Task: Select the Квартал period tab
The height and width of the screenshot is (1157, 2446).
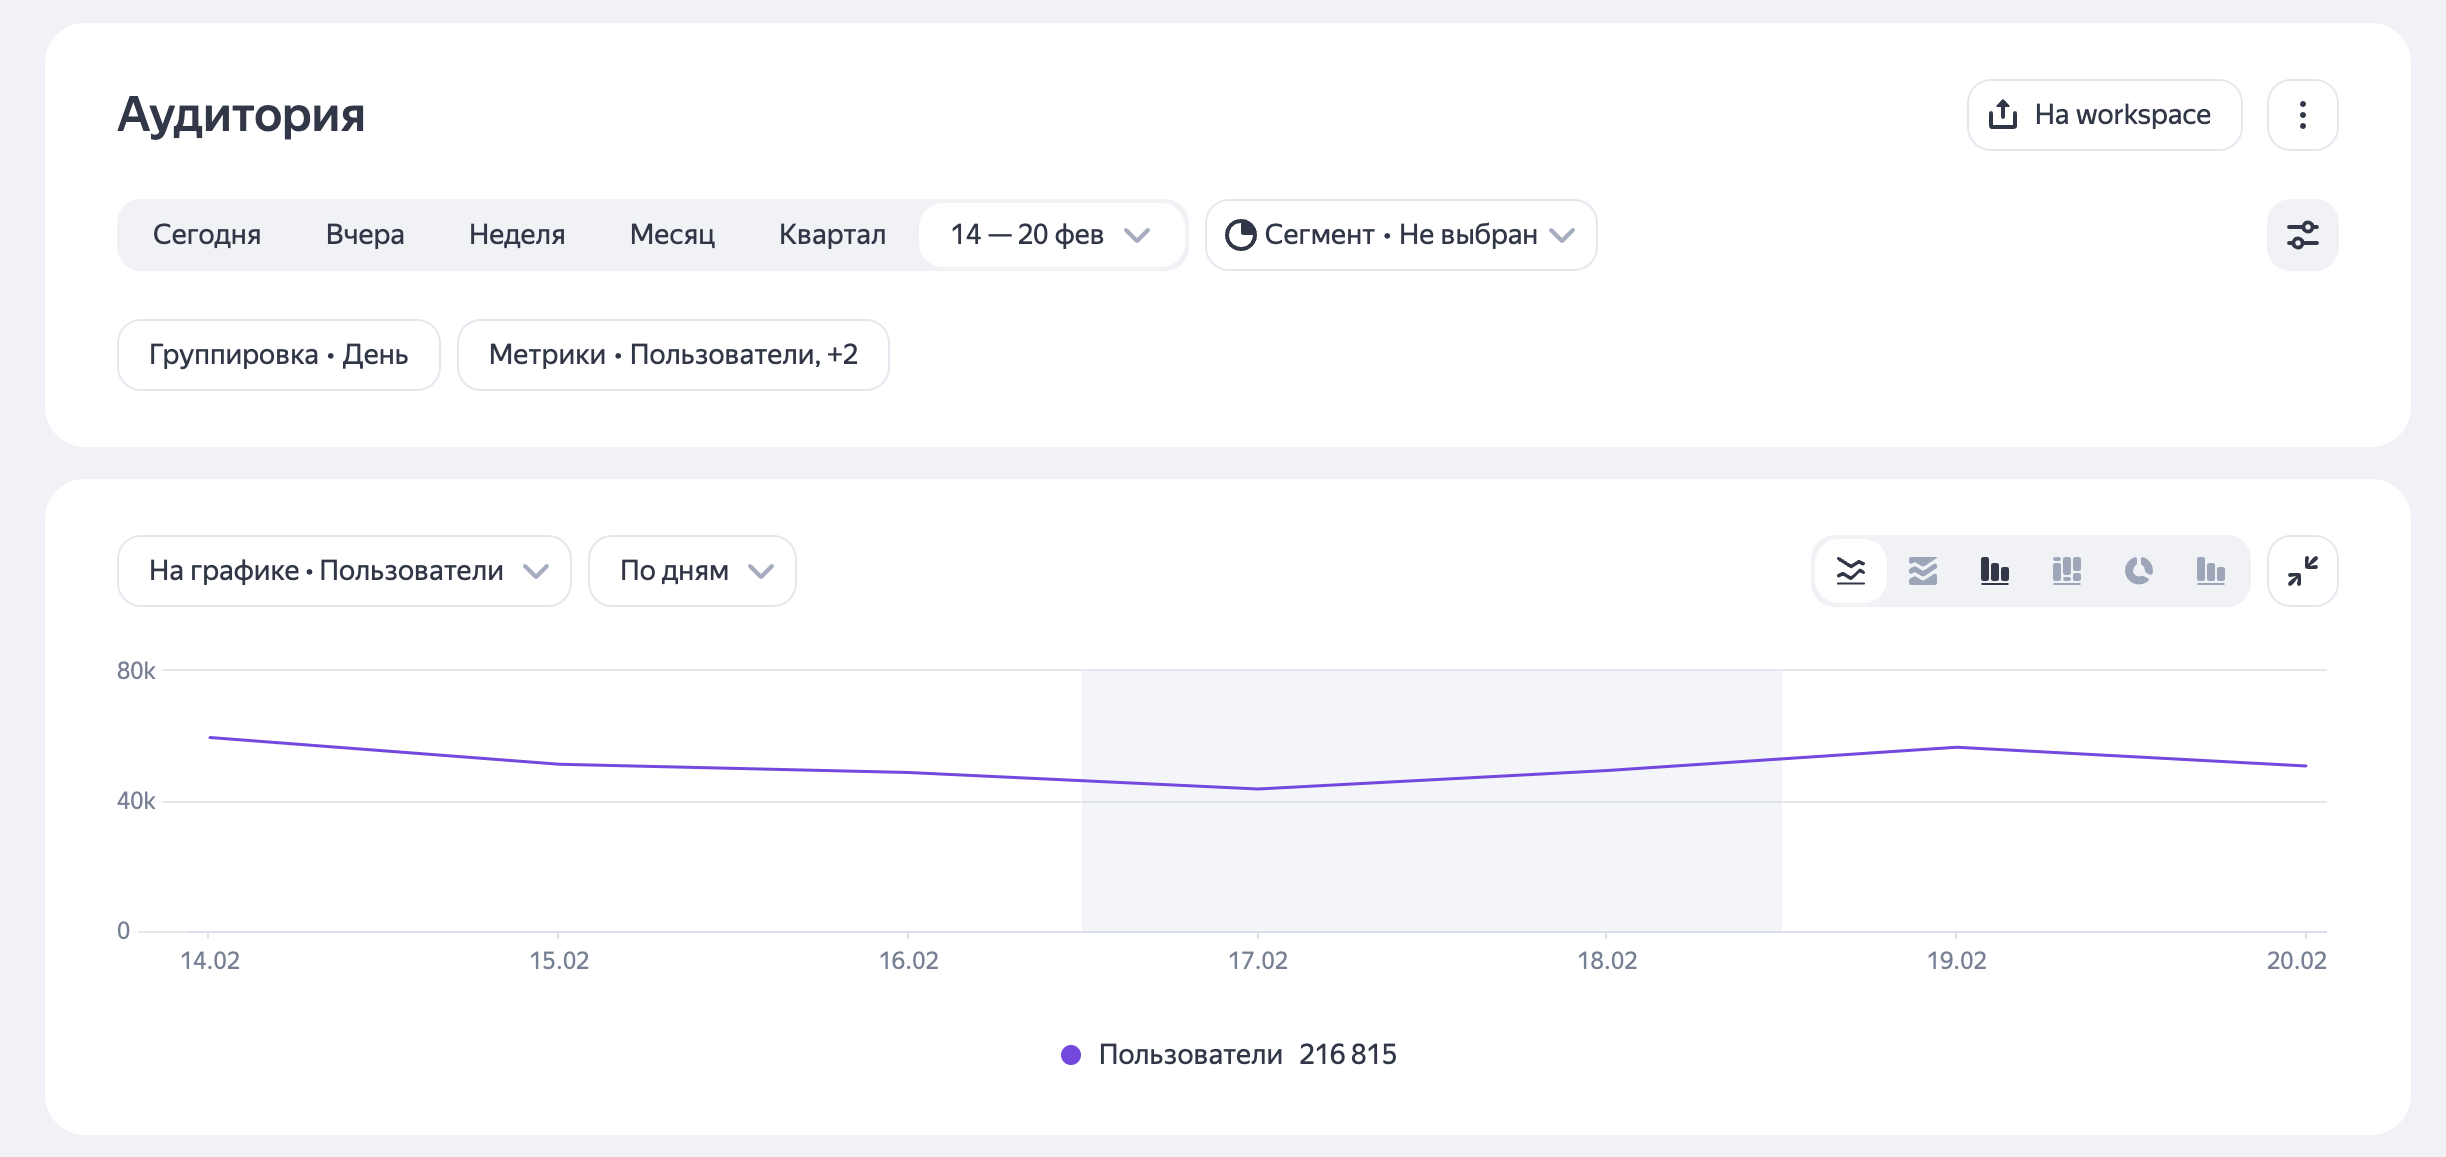Action: pyautogui.click(x=832, y=235)
